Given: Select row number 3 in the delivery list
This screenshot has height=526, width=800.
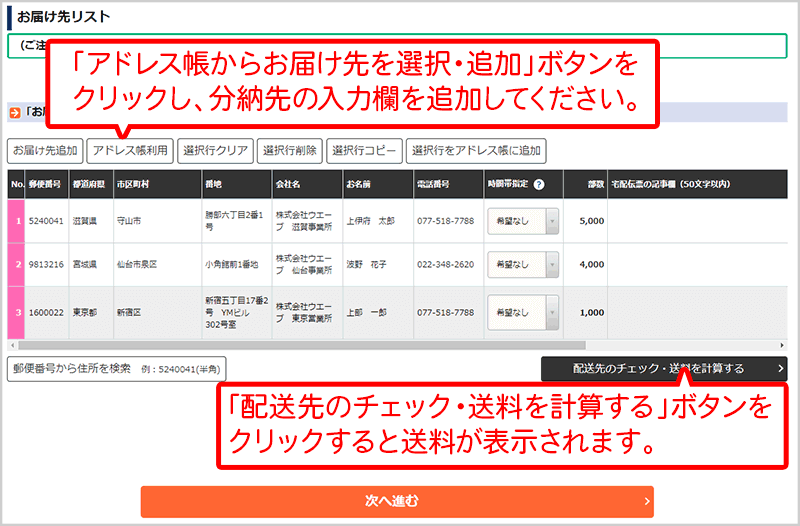Looking at the screenshot, I should (x=17, y=312).
